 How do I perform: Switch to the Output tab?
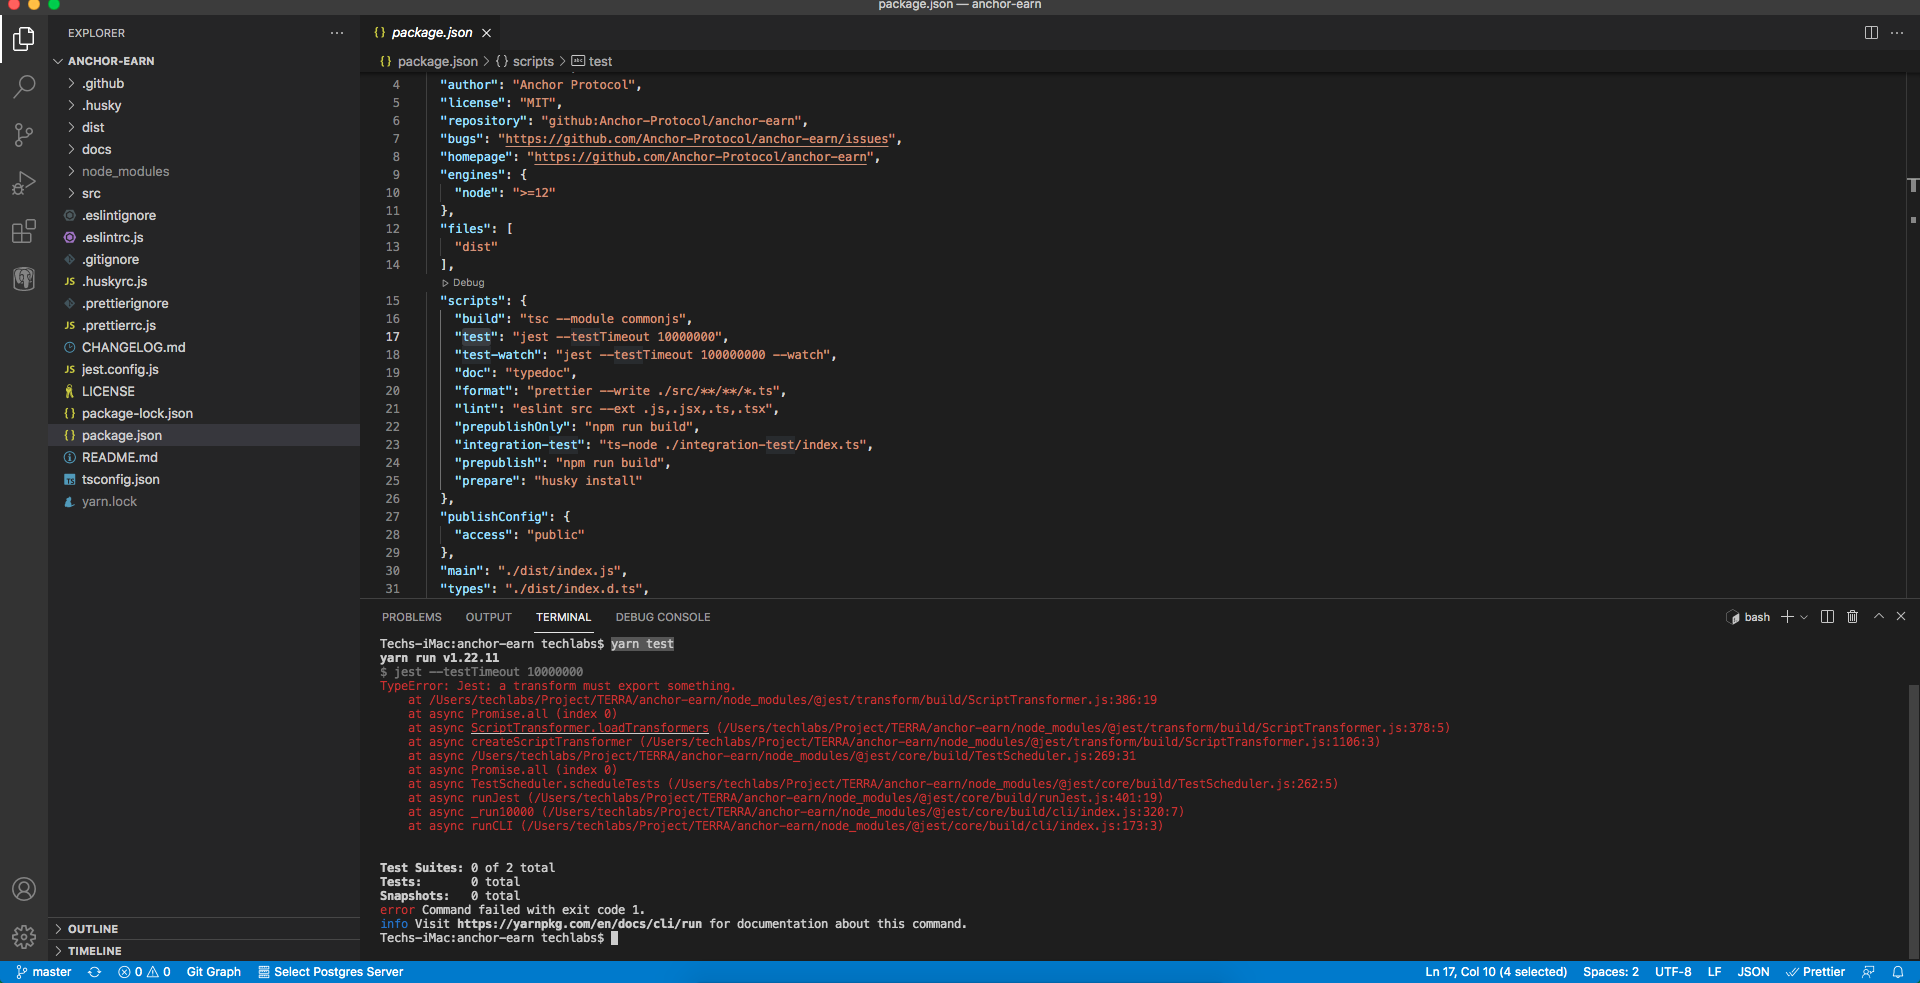click(488, 617)
